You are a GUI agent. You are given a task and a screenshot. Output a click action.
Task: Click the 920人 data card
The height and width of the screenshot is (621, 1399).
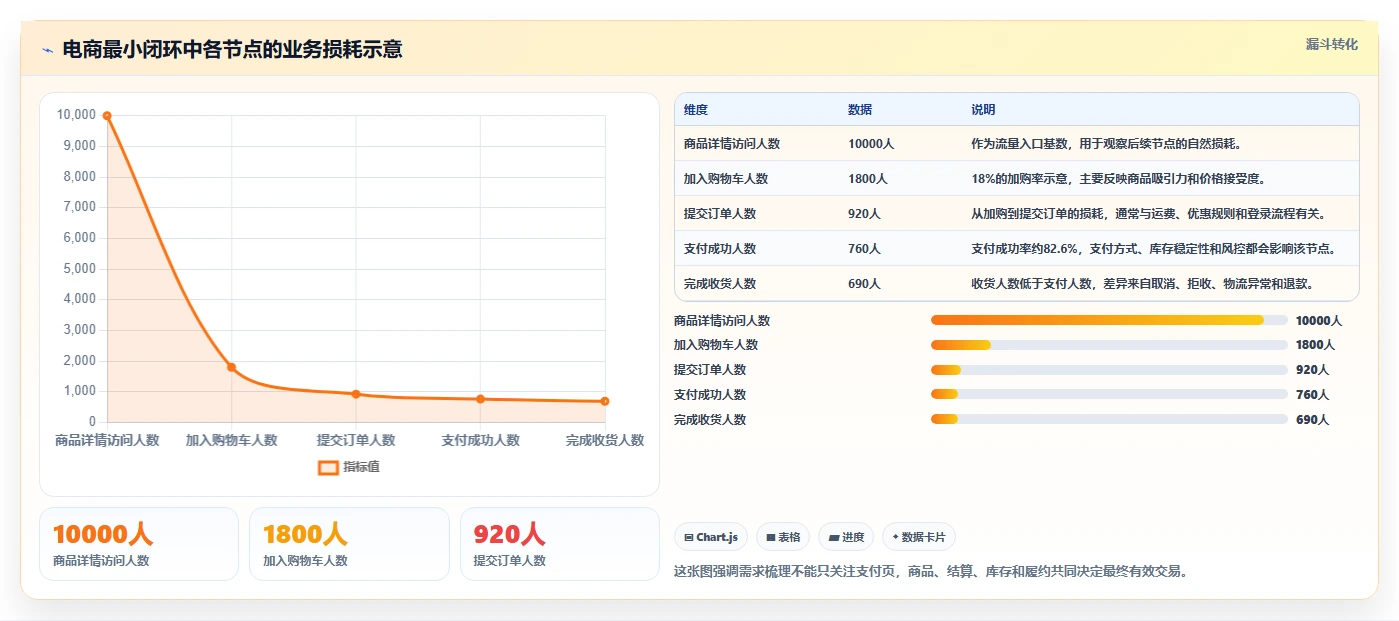(560, 544)
